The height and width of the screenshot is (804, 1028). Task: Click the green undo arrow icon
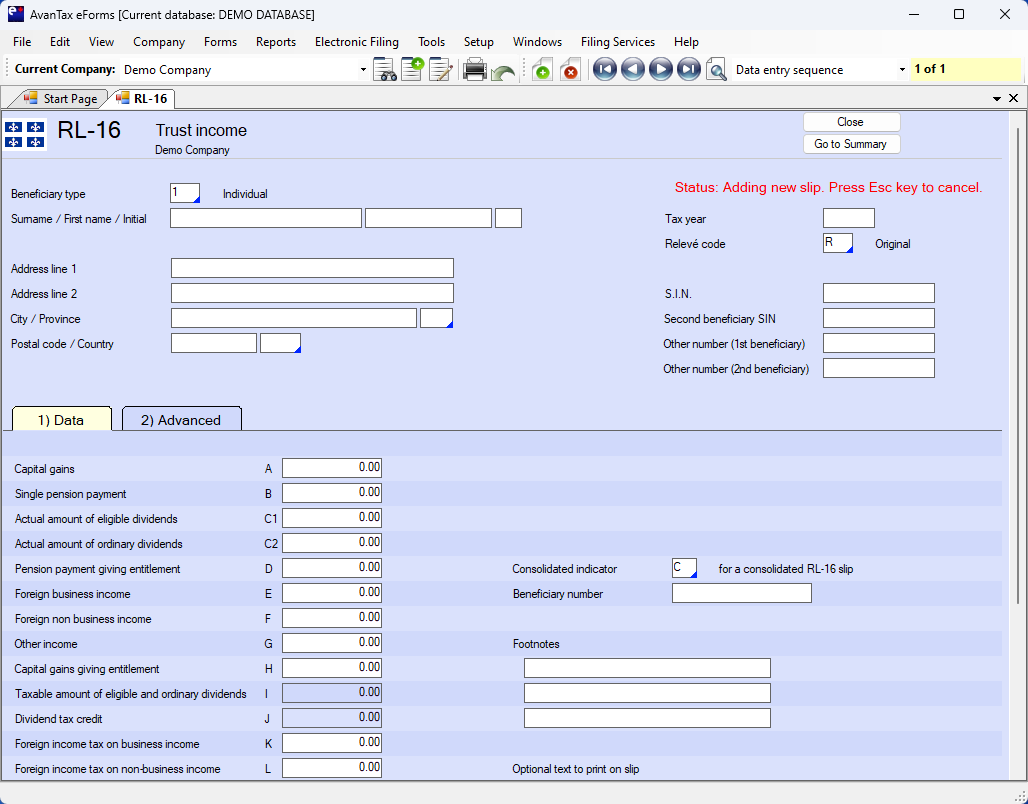pos(503,72)
